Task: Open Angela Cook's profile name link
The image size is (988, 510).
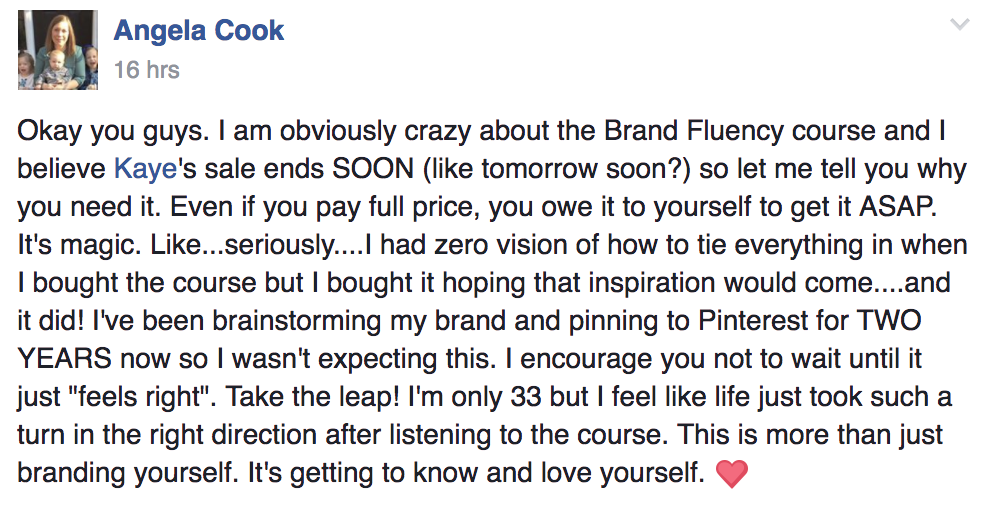Action: [x=198, y=31]
